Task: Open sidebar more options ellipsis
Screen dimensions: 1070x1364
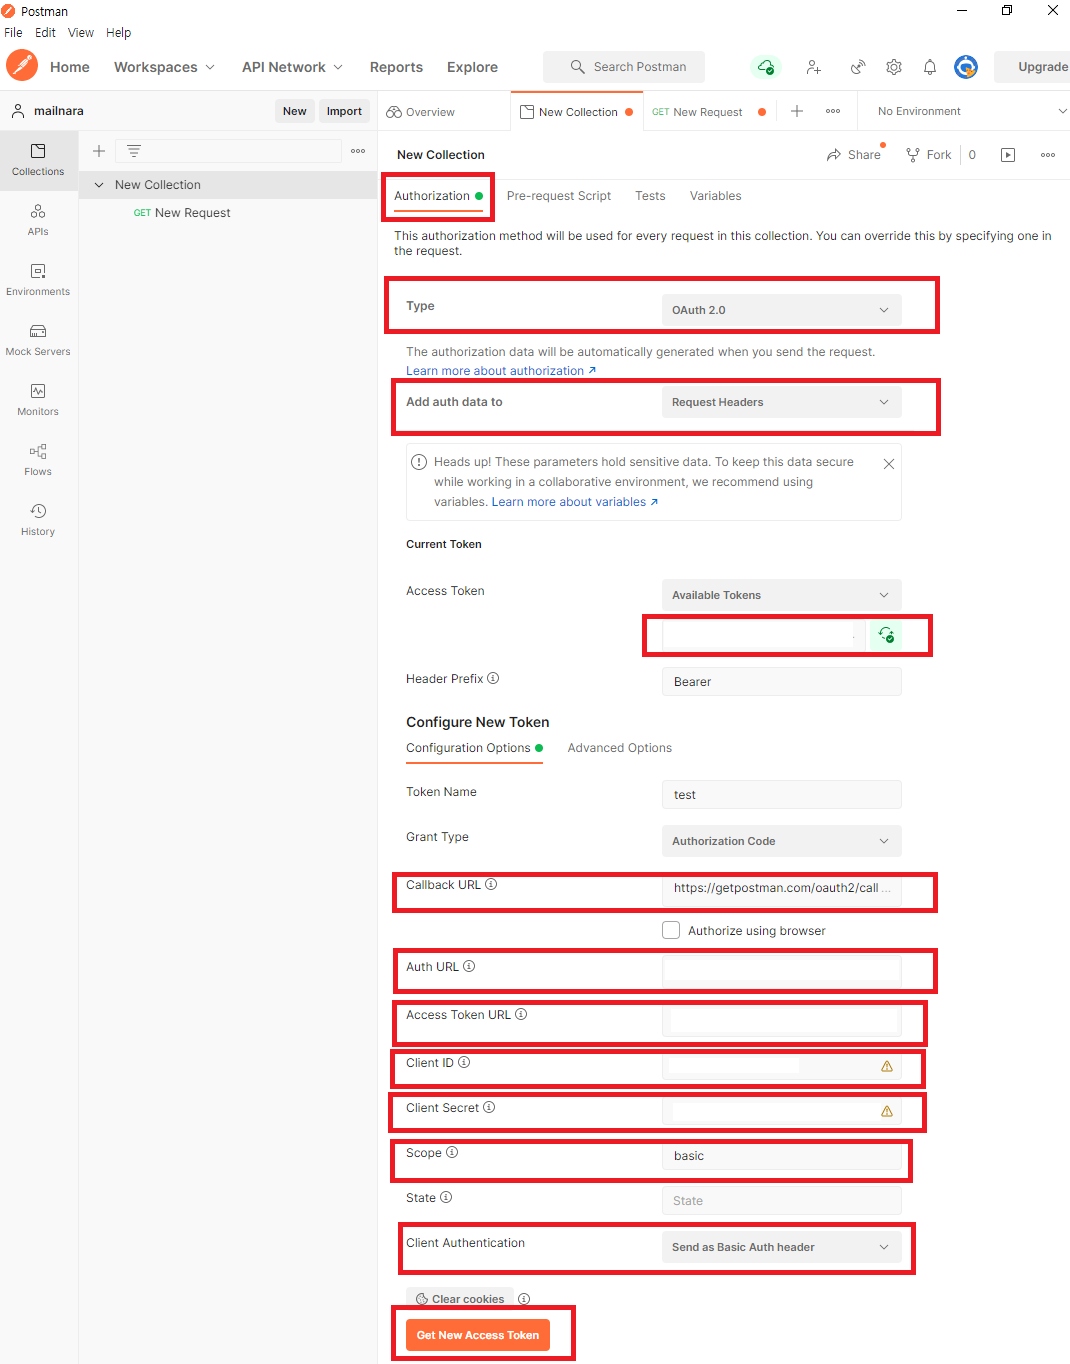Action: 358,151
